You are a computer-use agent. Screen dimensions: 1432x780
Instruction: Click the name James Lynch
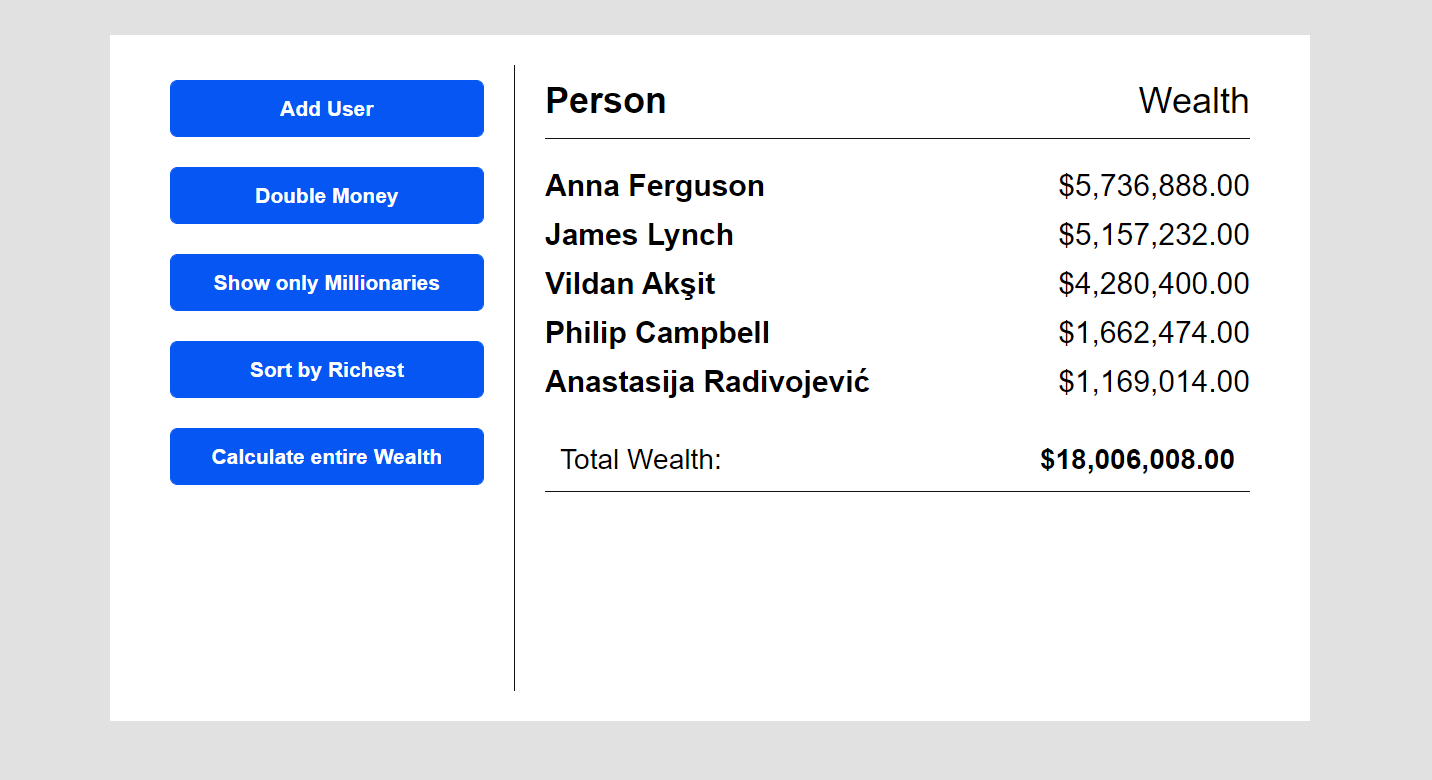coord(639,235)
